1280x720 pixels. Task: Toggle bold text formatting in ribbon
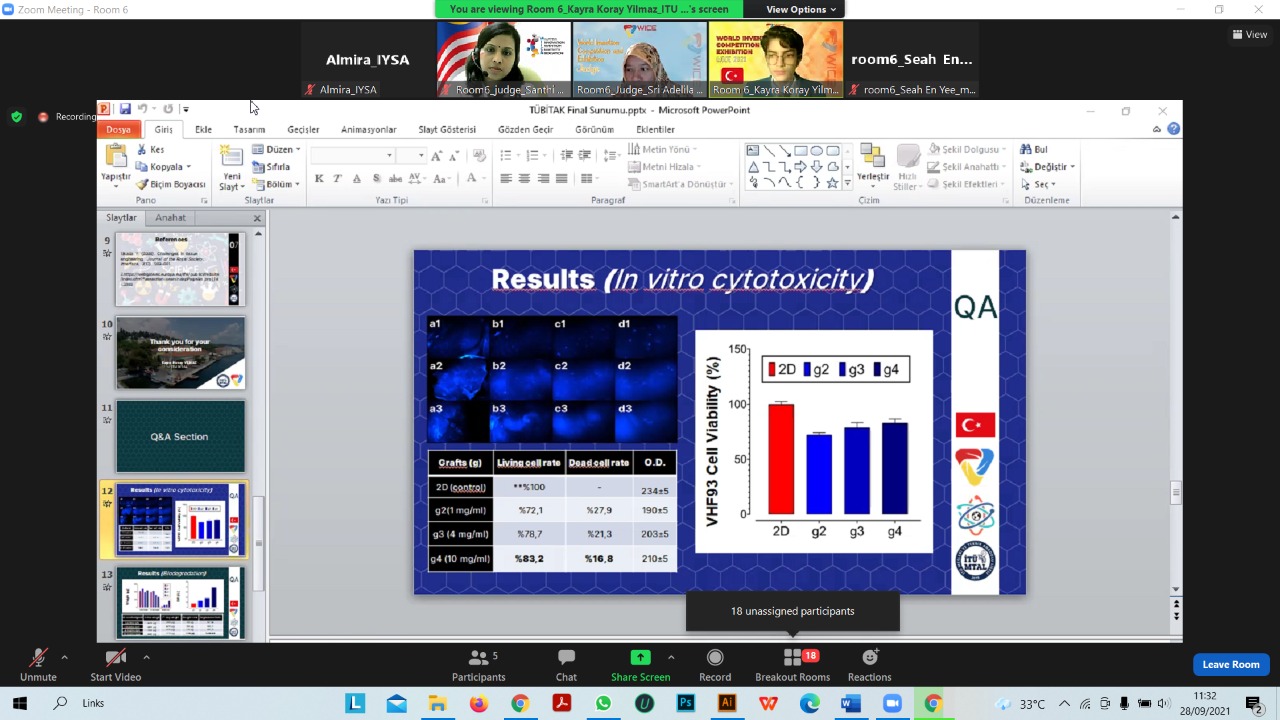click(x=319, y=179)
